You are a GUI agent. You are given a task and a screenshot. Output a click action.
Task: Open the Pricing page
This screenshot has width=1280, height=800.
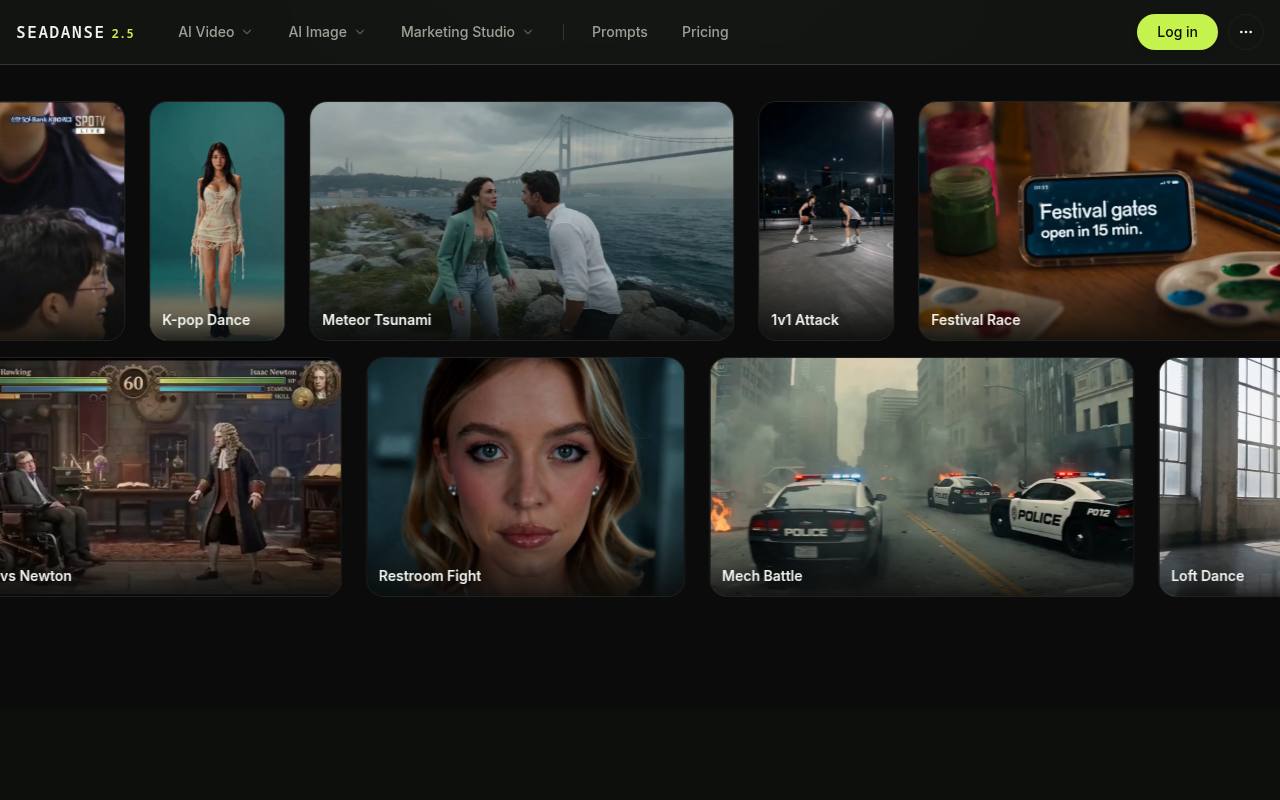pyautogui.click(x=705, y=32)
